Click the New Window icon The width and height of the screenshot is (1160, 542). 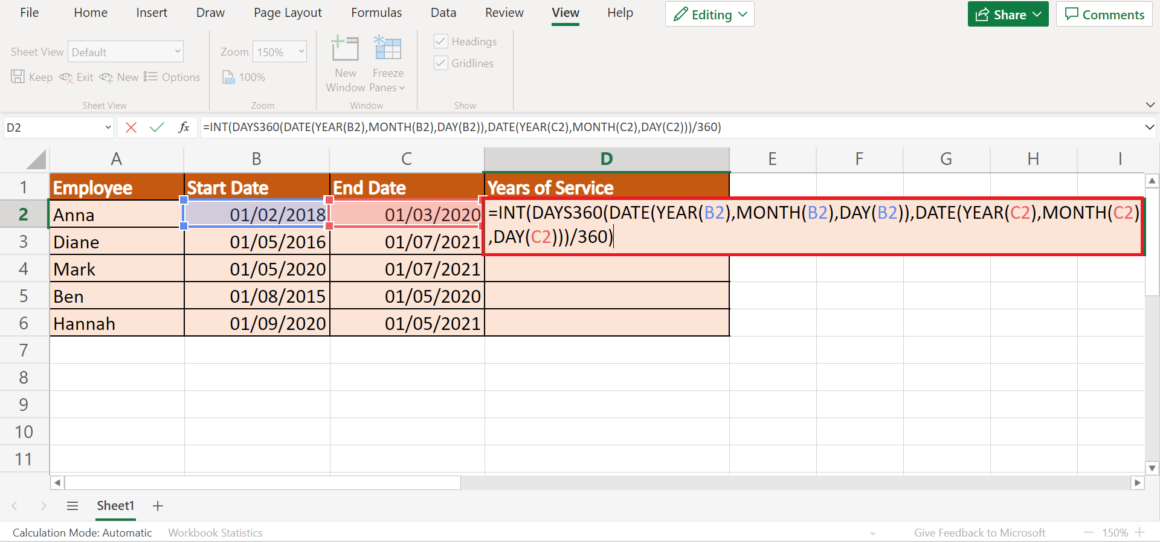click(345, 48)
